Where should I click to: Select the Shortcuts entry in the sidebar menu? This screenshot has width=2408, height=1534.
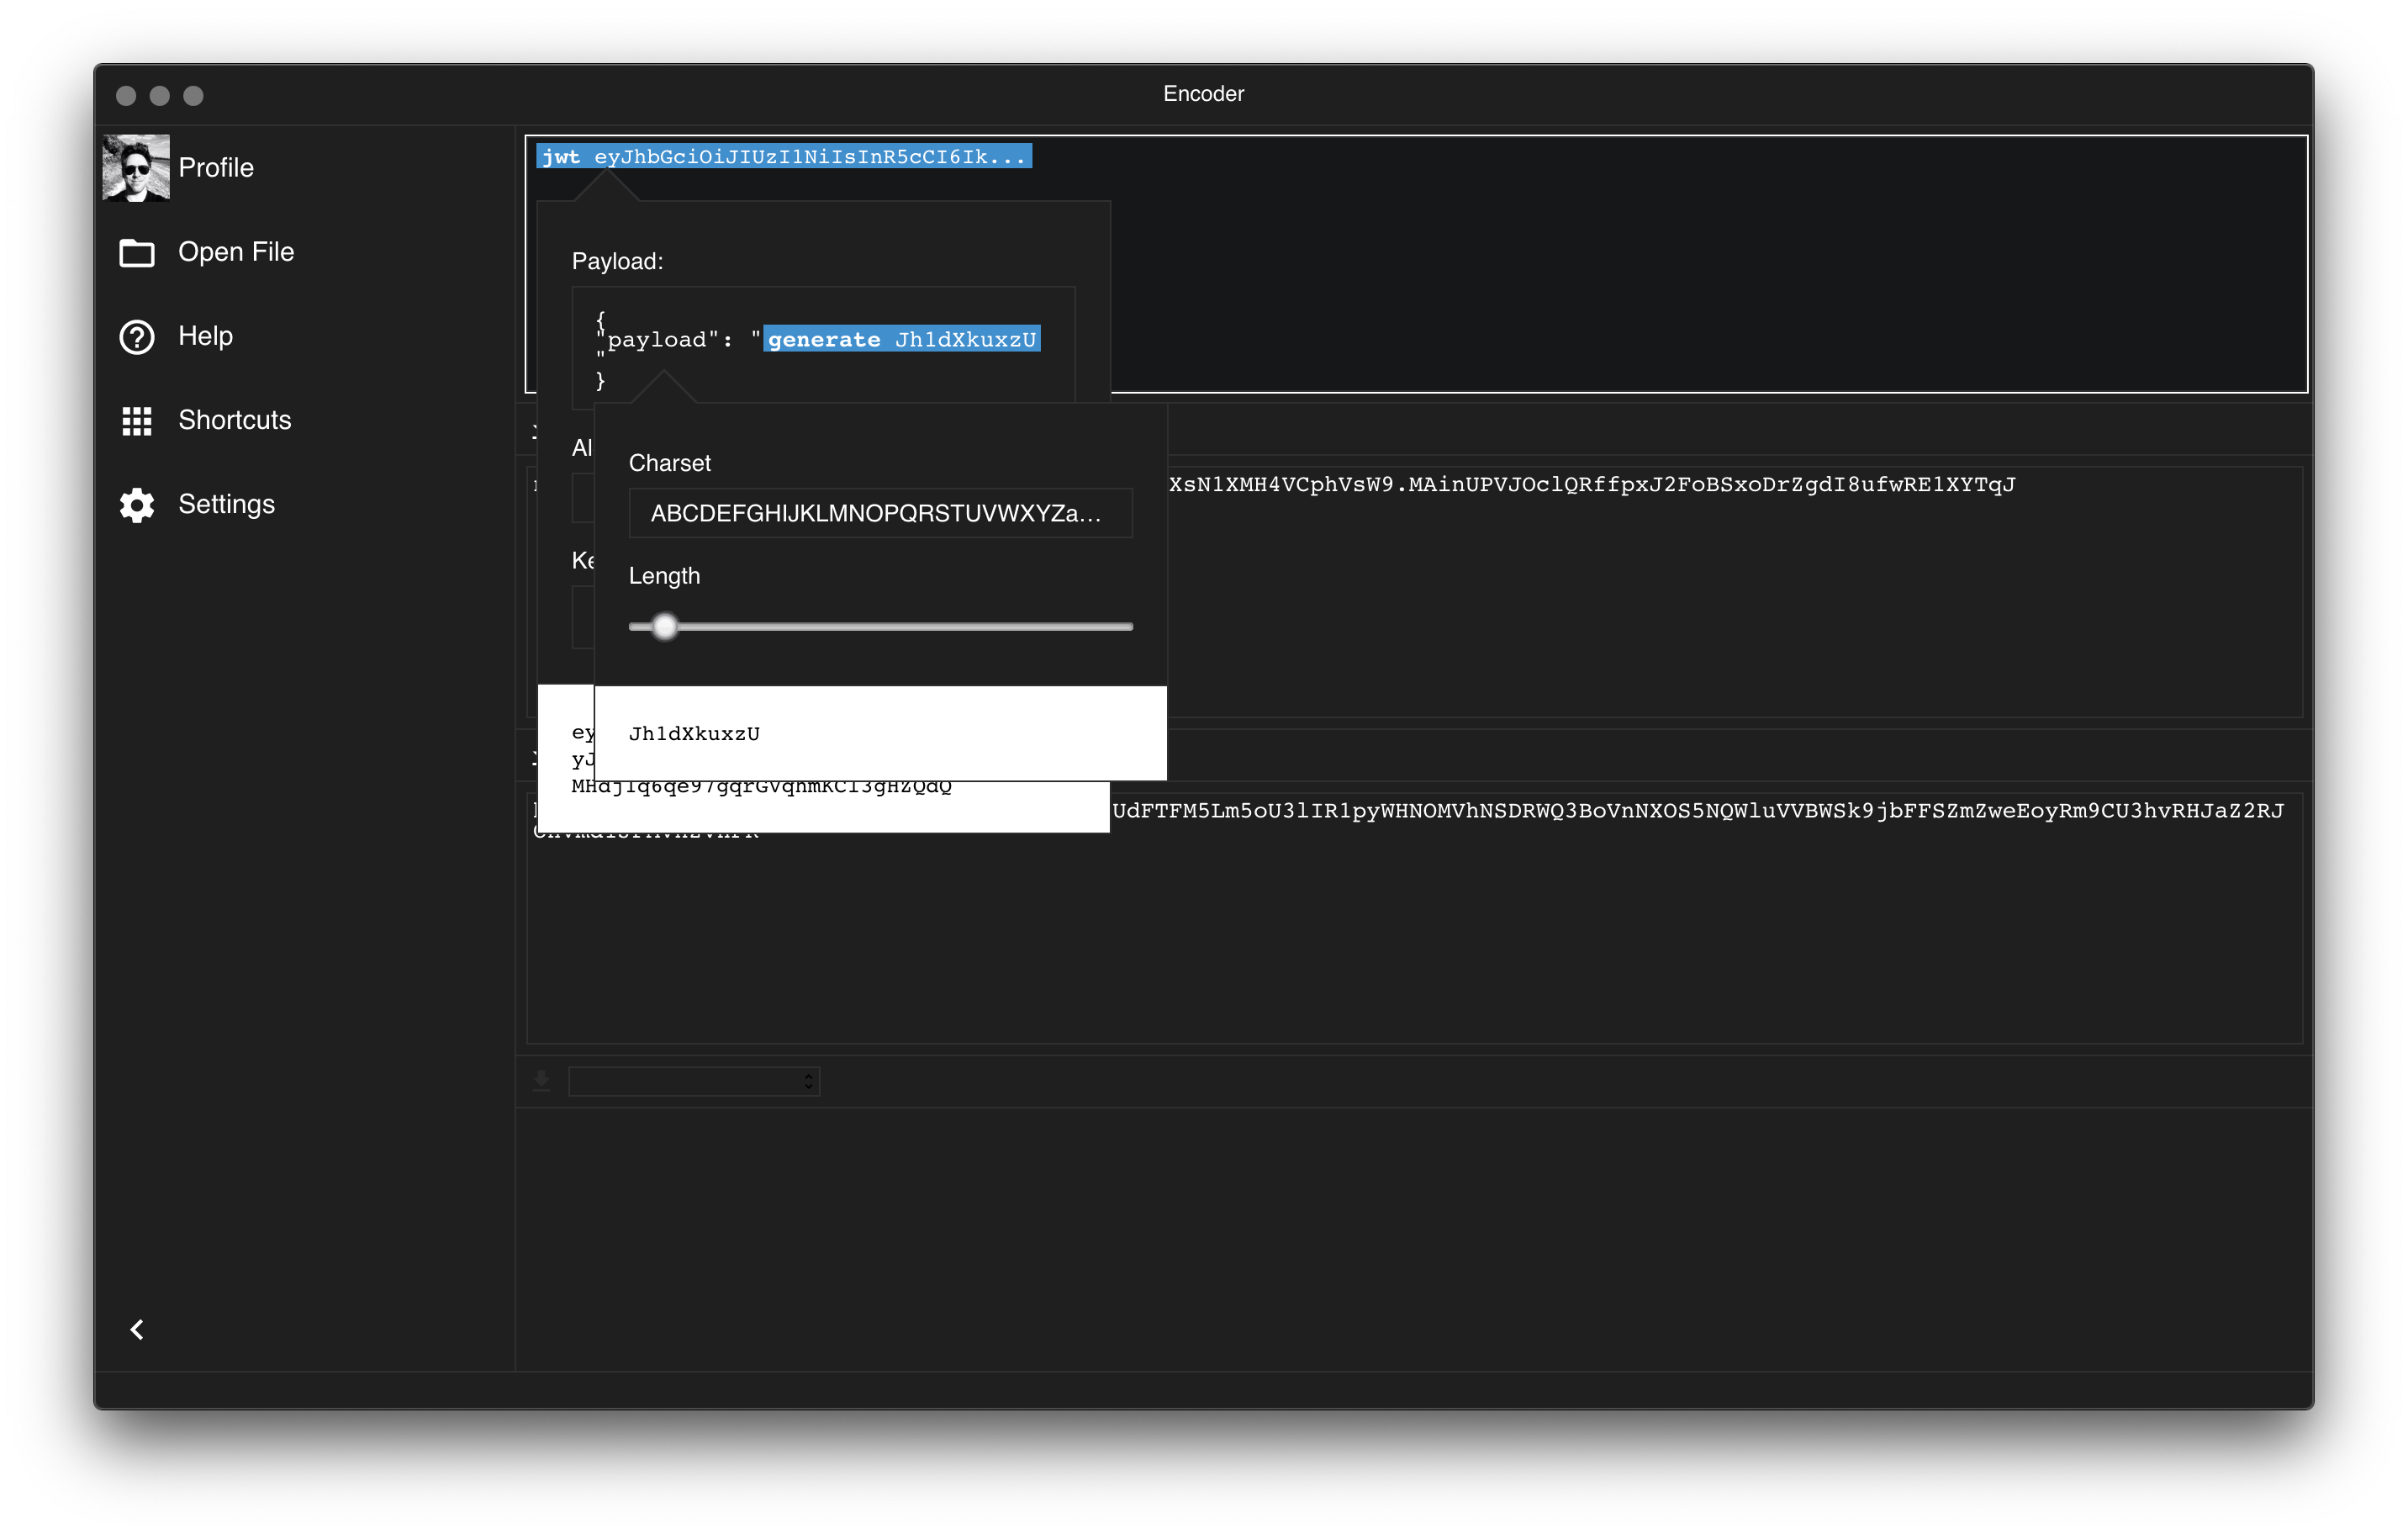point(234,421)
